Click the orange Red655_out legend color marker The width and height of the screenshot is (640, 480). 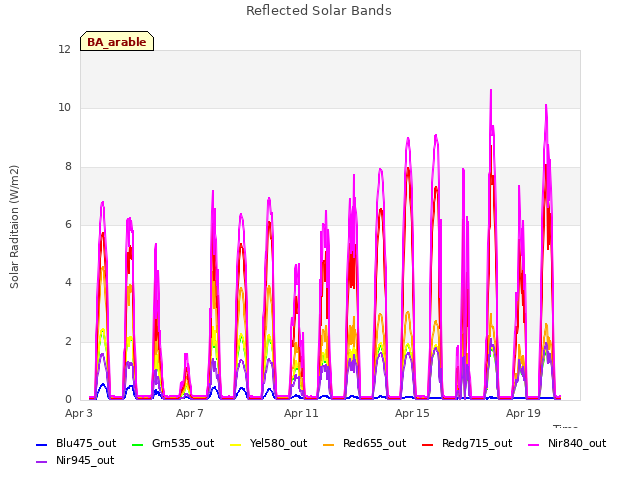(329, 444)
